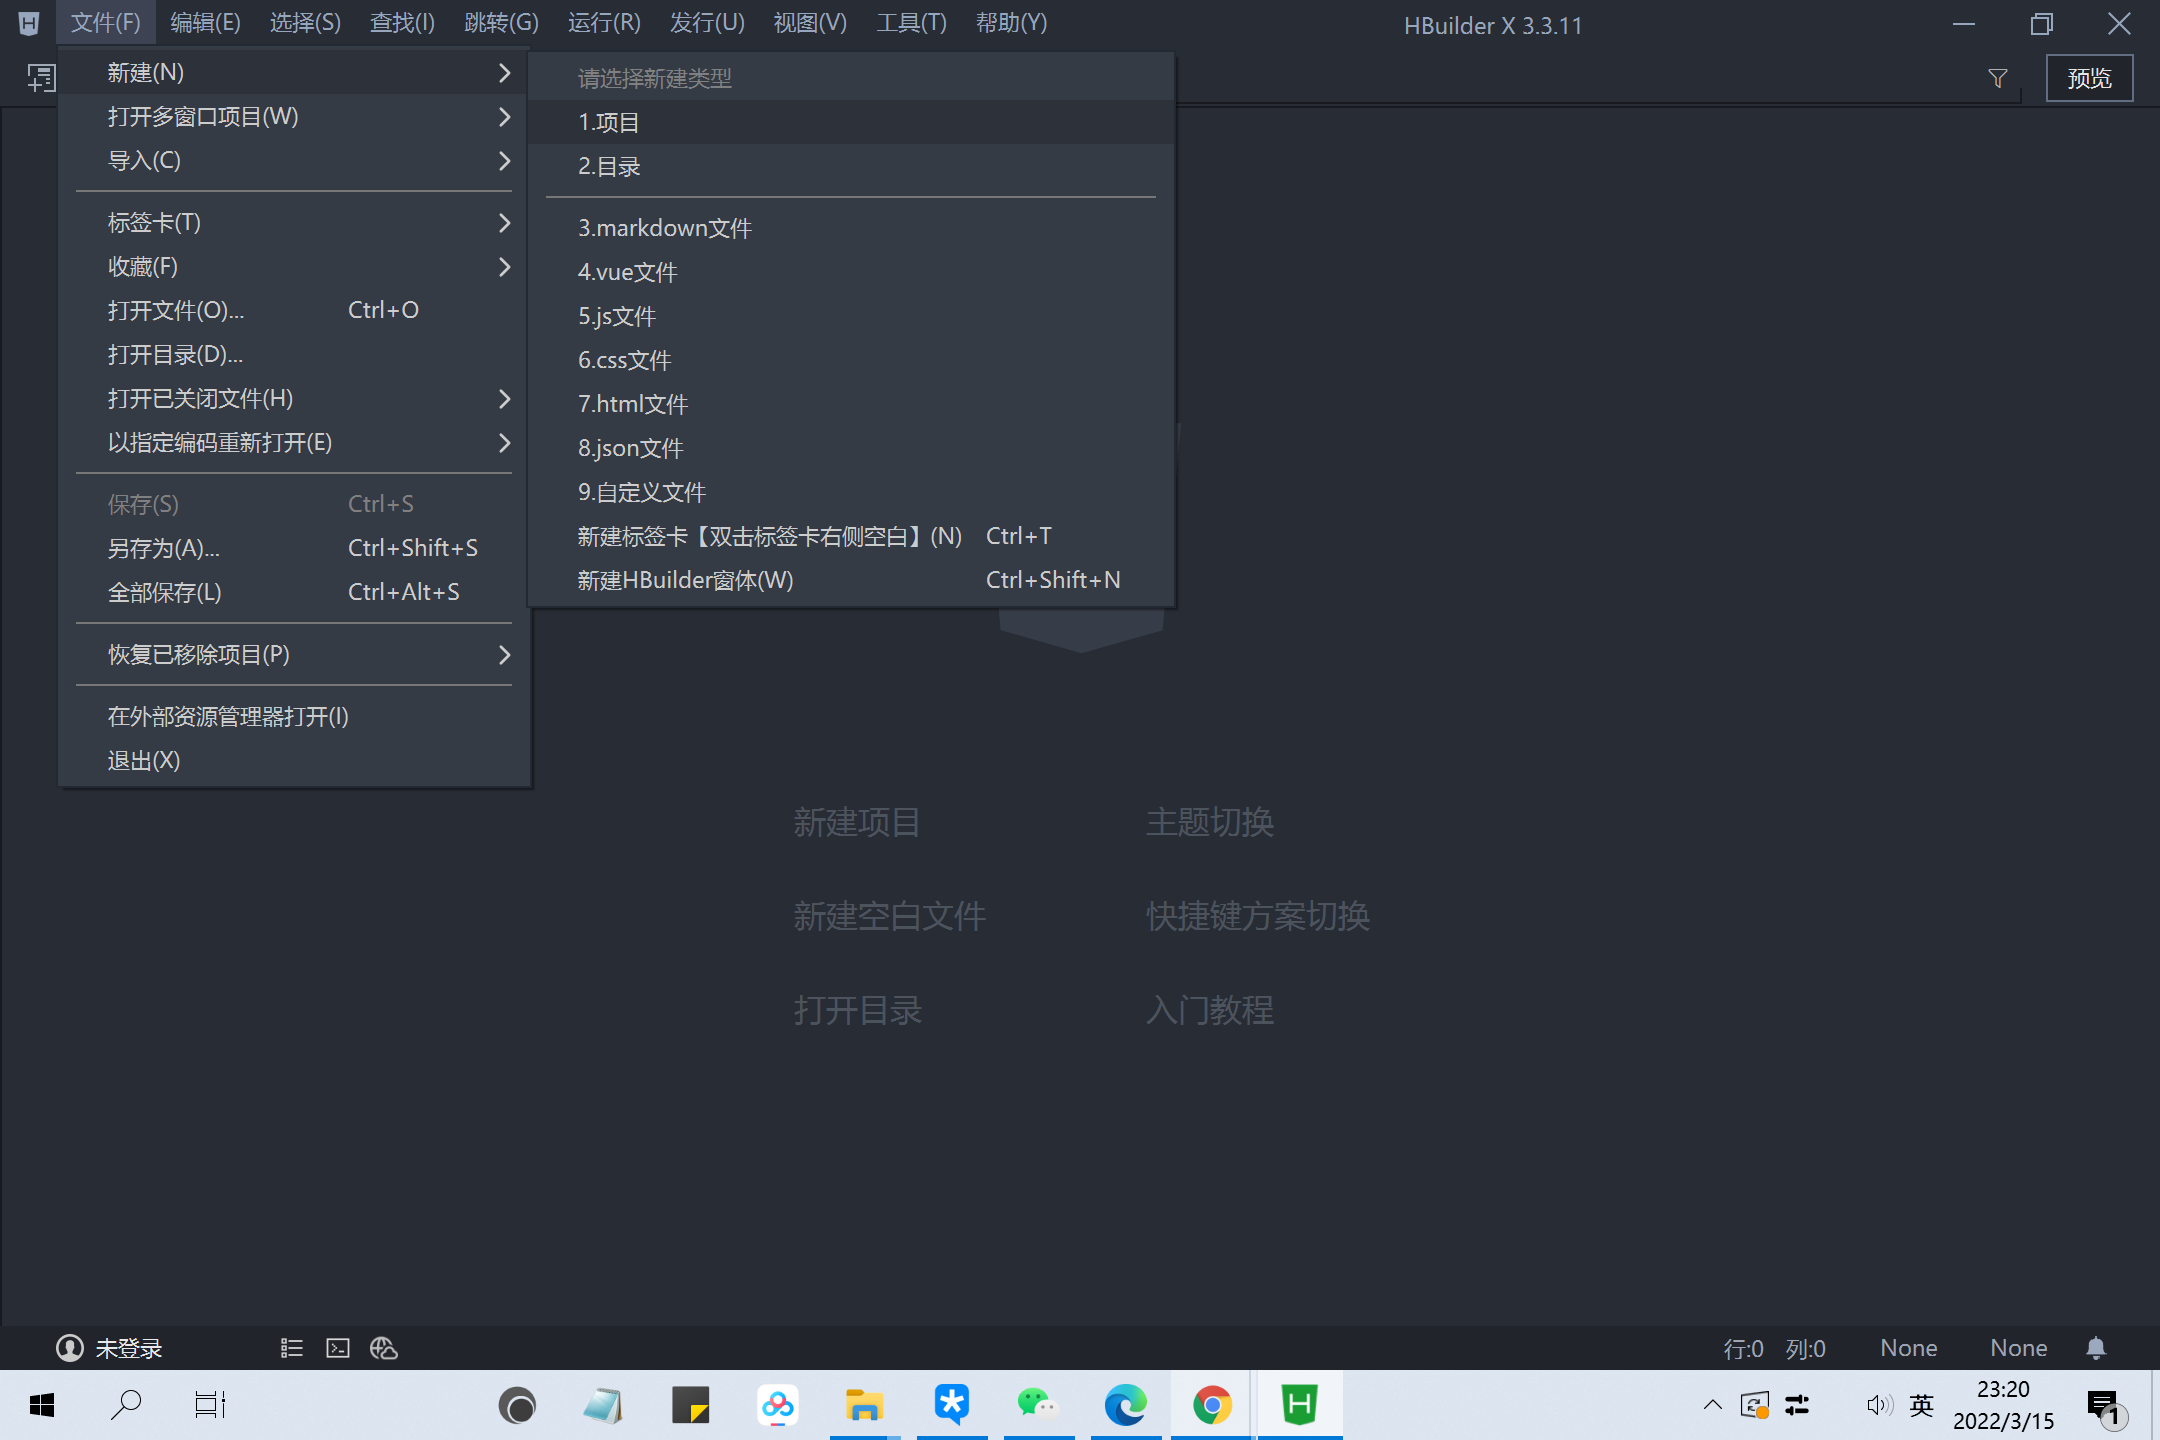
Task: Open Baidu Netdisk taskbar icon
Action: pos(777,1405)
